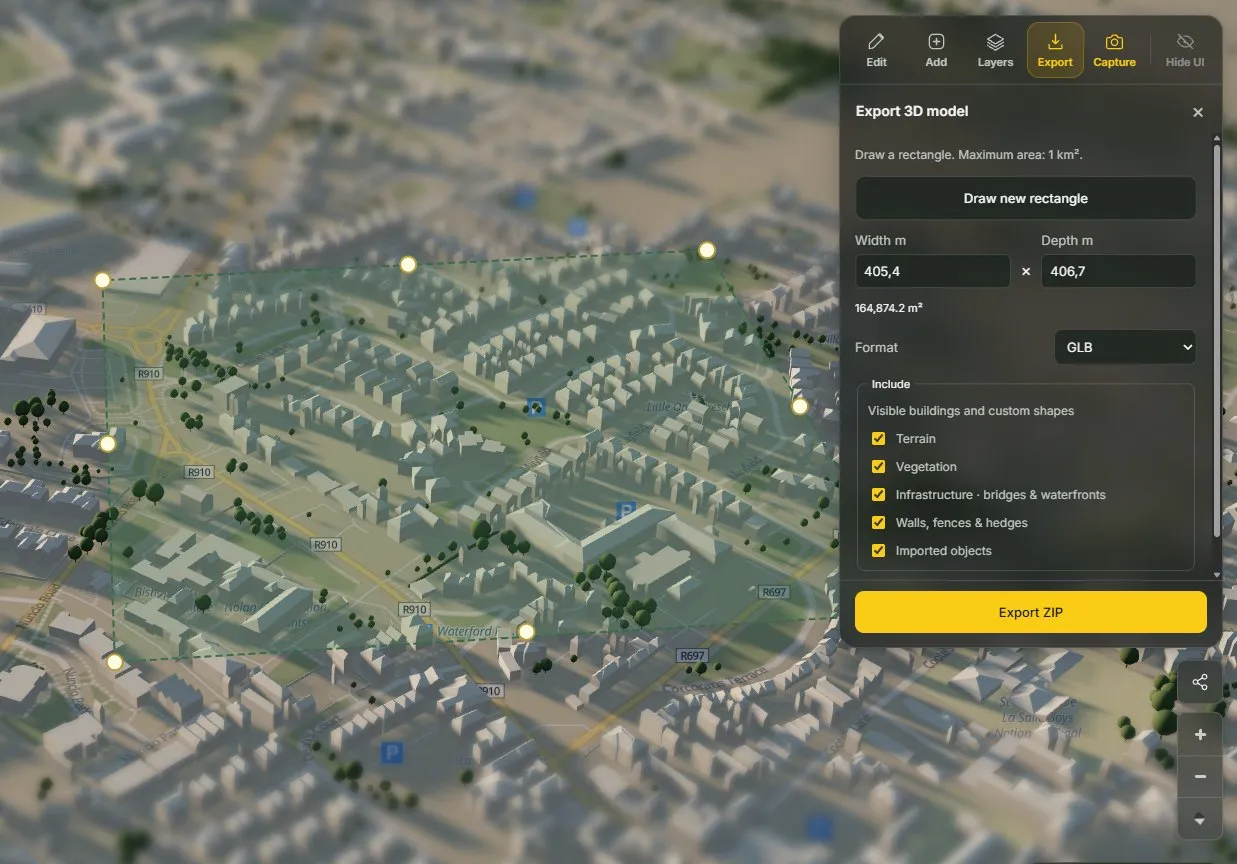Click the R697 road label near Export ZIP

click(x=774, y=592)
